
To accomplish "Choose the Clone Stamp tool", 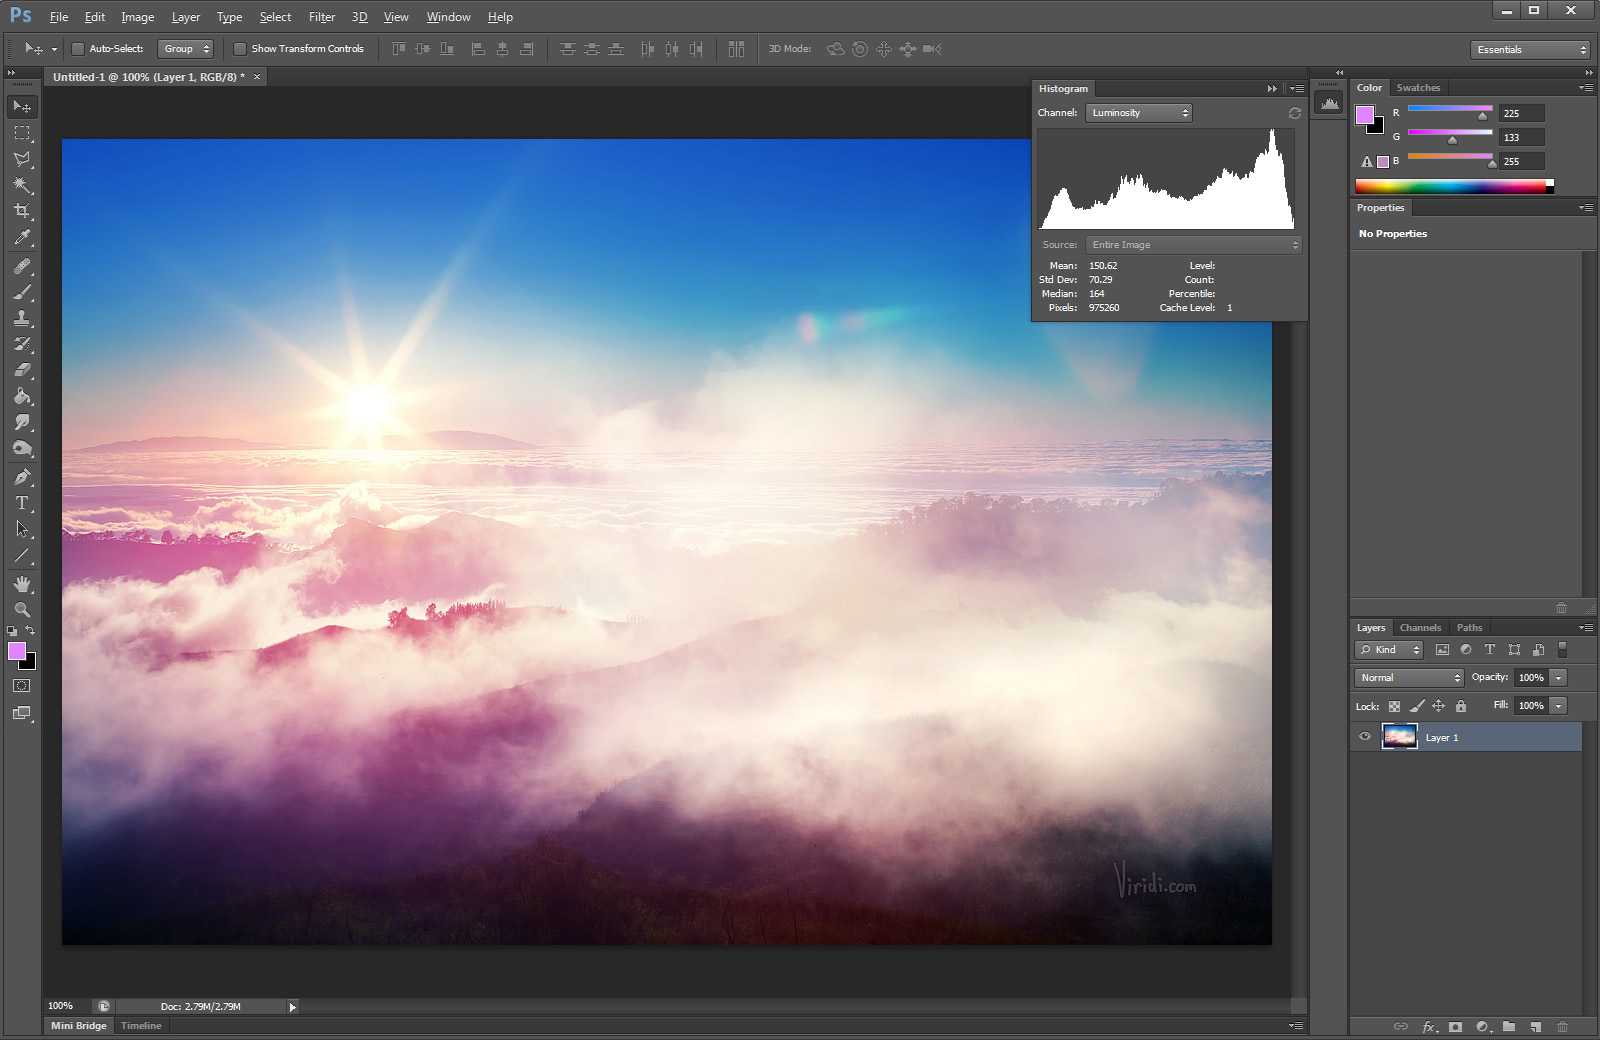I will tap(22, 318).
